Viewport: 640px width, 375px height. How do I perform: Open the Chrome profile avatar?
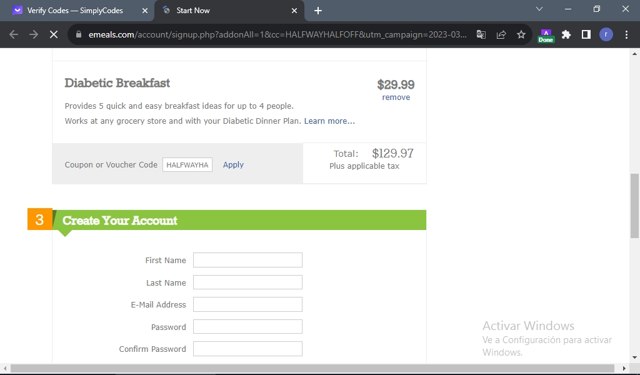pyautogui.click(x=606, y=35)
